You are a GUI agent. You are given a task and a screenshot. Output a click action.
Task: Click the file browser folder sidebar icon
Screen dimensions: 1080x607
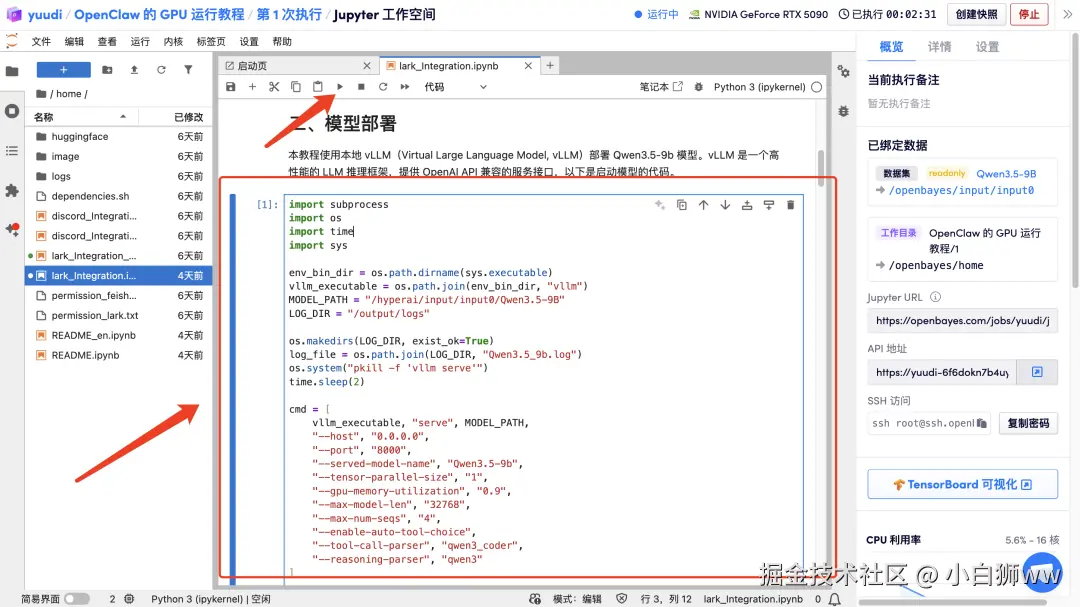click(x=12, y=71)
